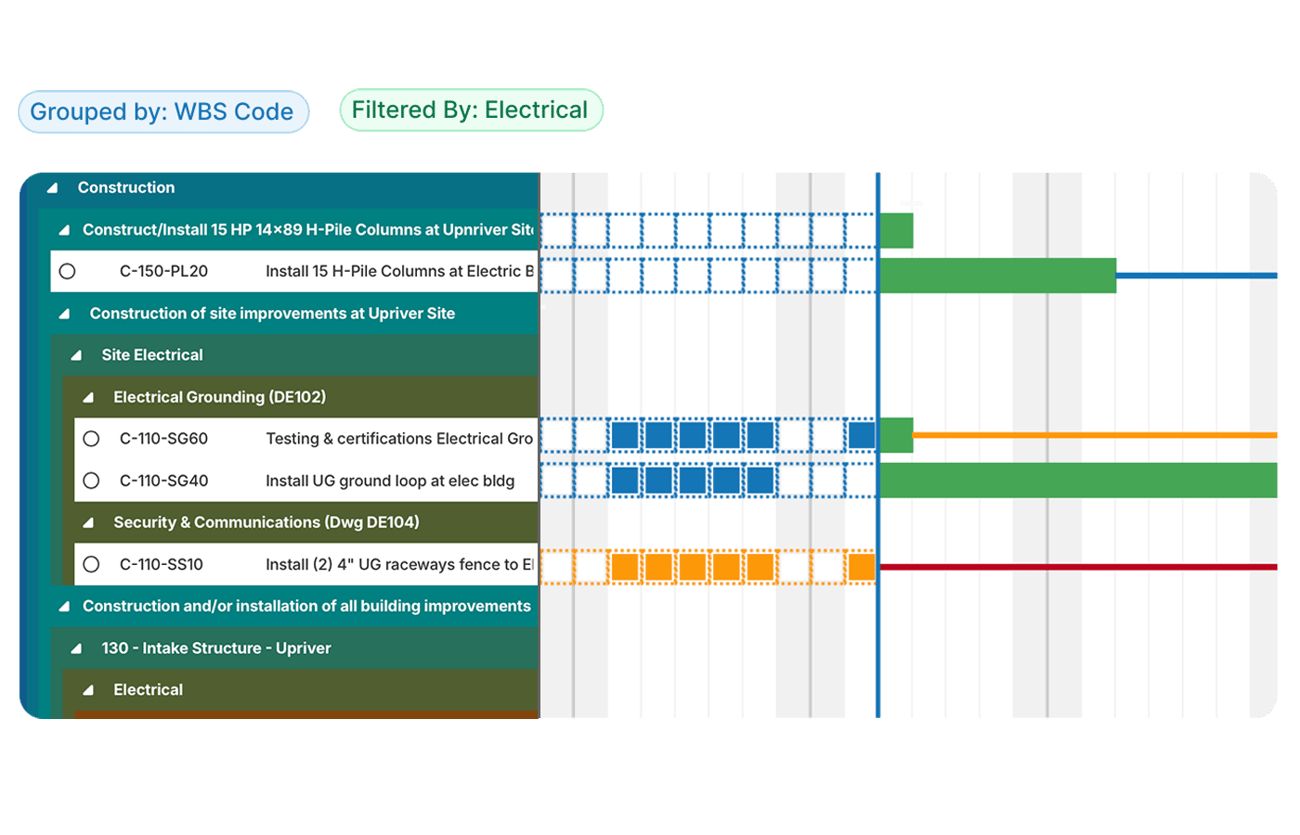Viewport: 1300px width, 835px height.
Task: Expand the Construction and/or installation of building improvements row
Action: click(x=64, y=606)
